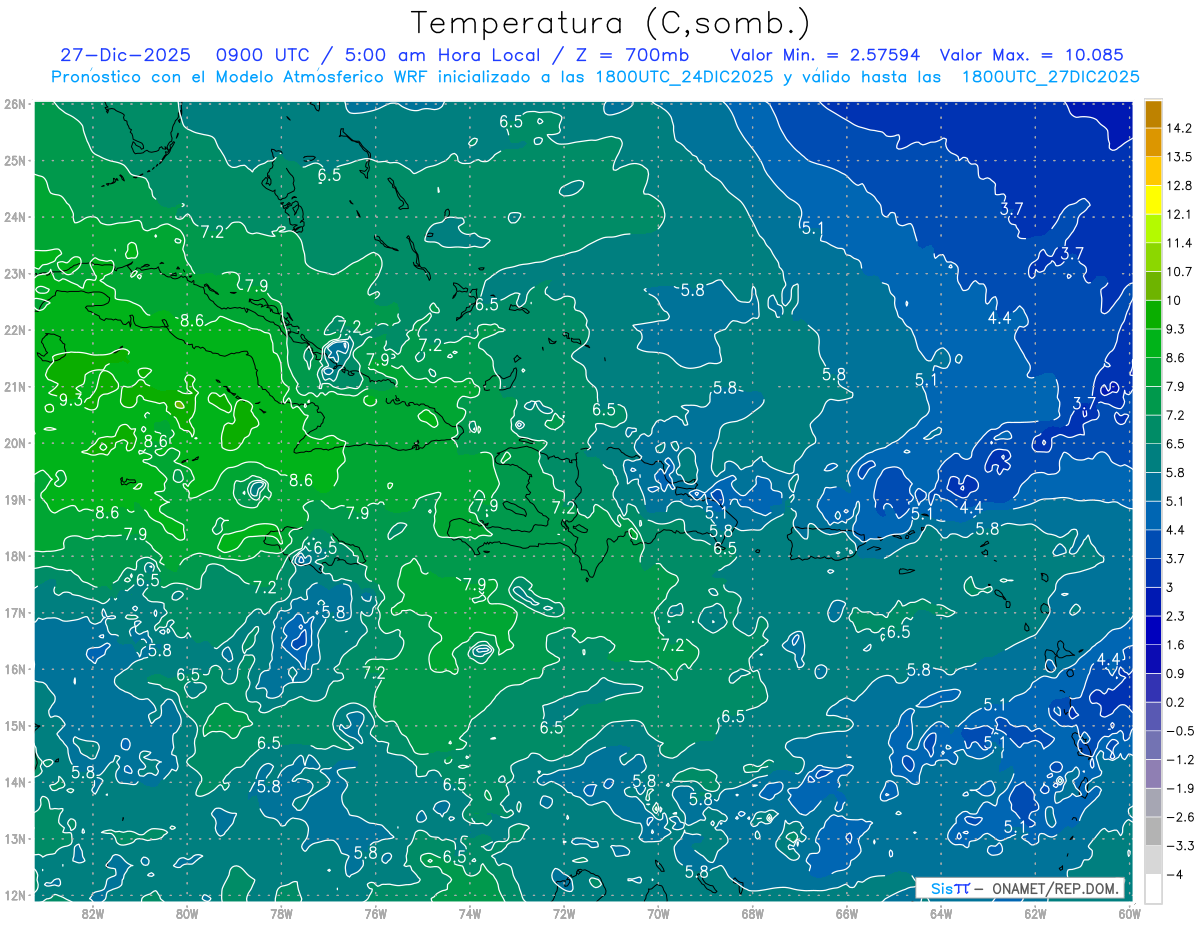The image size is (1200, 927).
Task: Click the '0.9' color scale label
Action: 1175,673
